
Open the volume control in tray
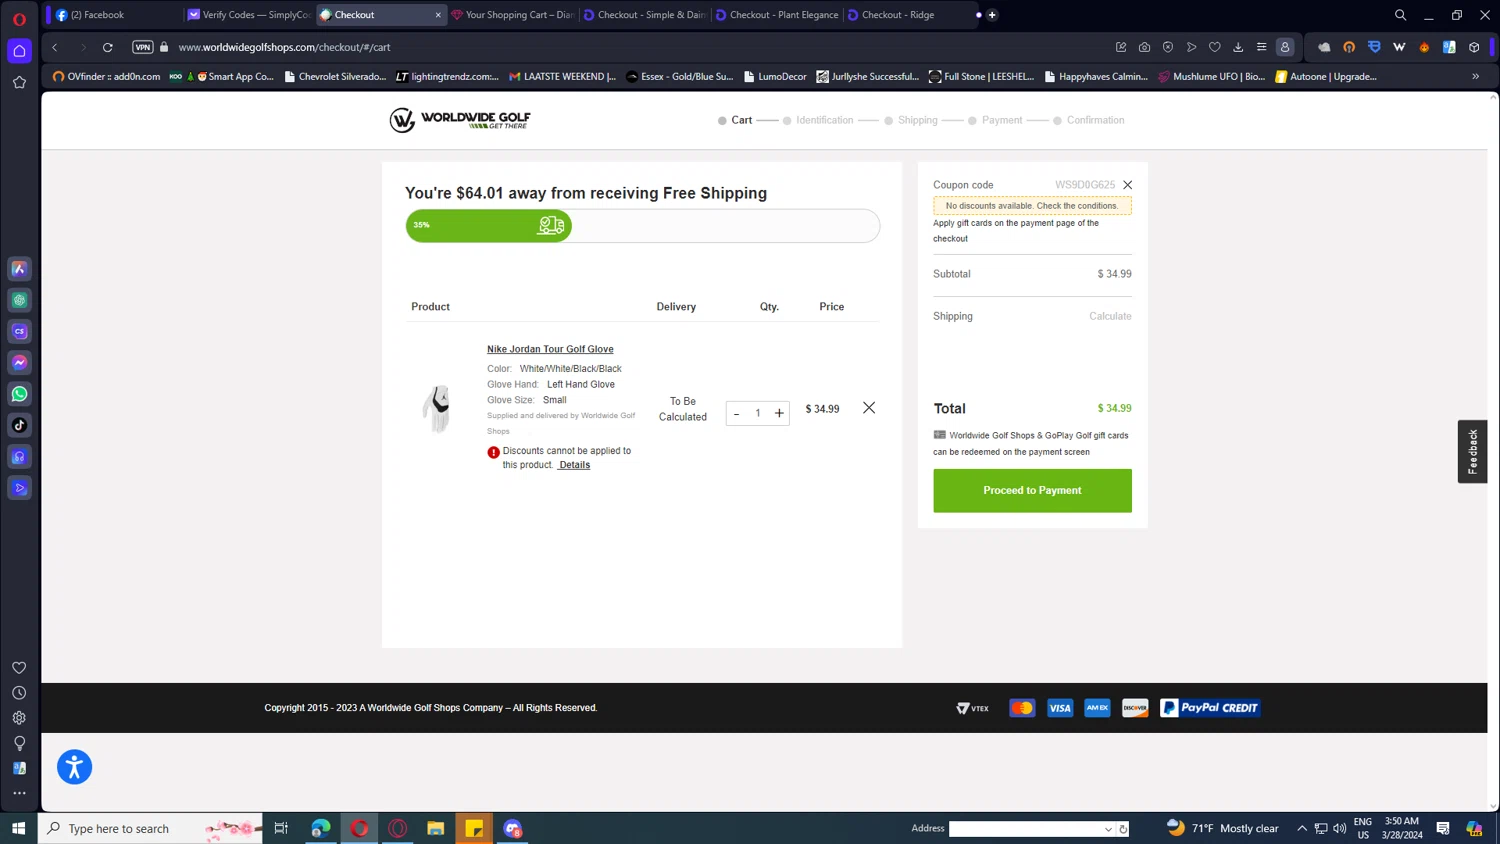click(x=1339, y=828)
